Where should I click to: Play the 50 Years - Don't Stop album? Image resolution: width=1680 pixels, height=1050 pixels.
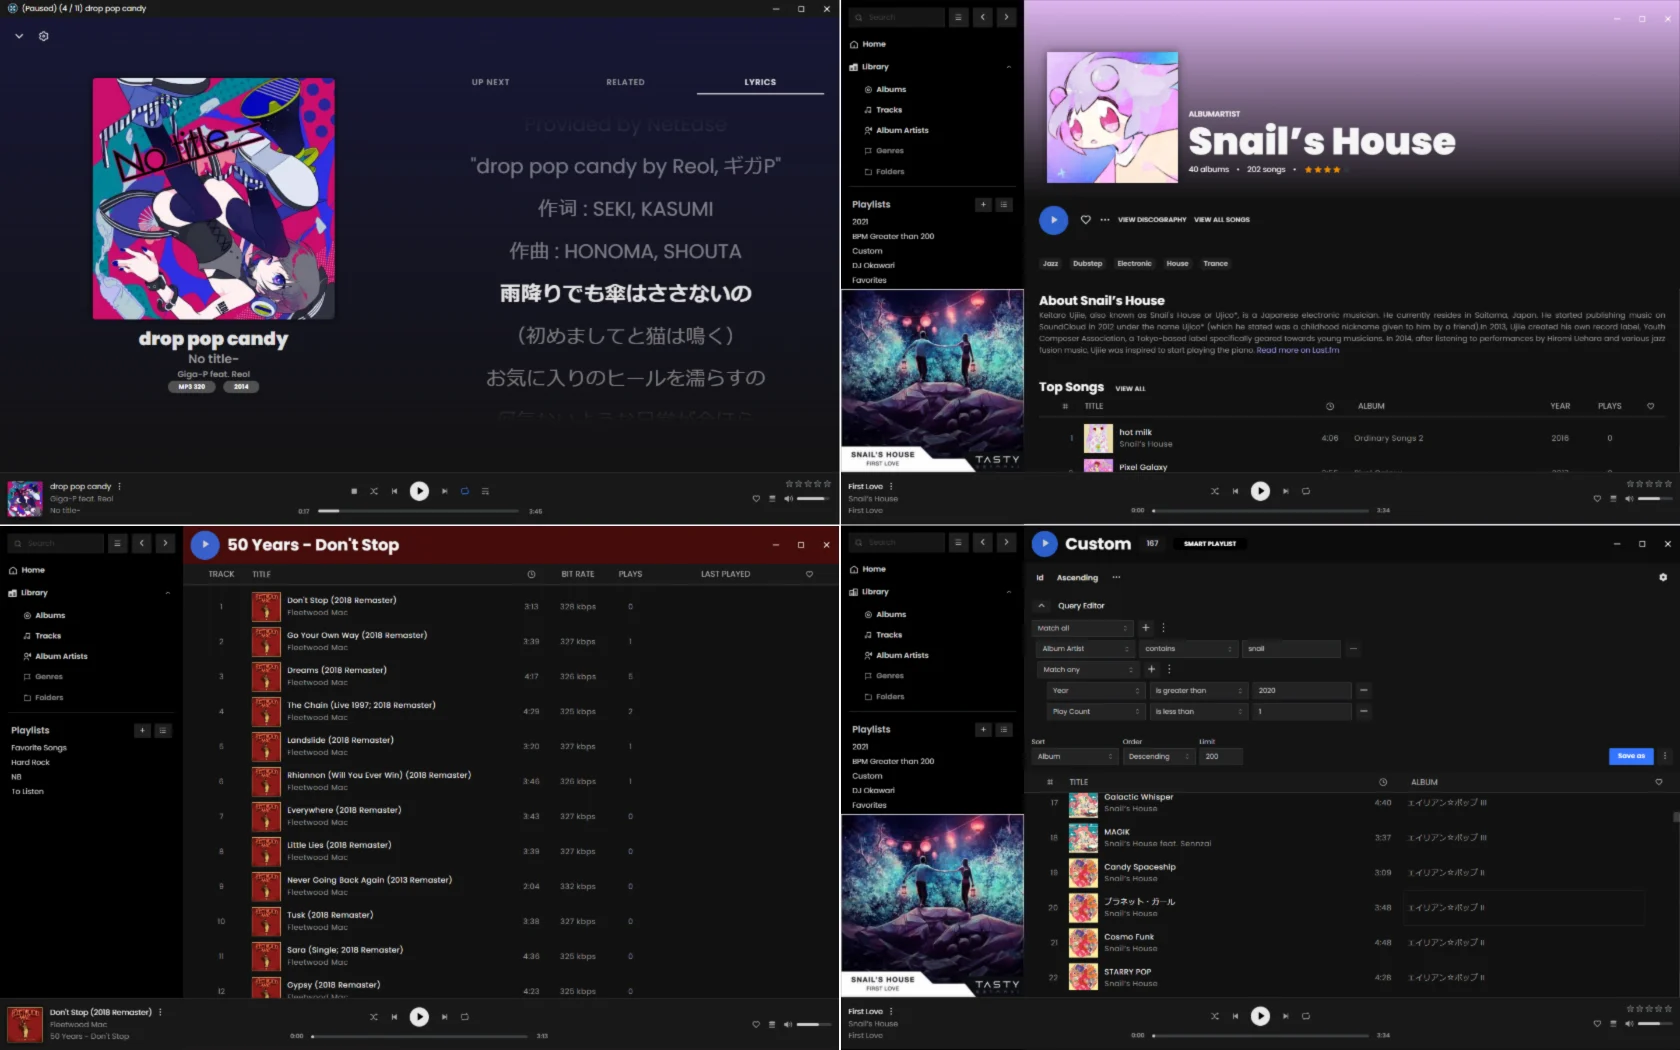(x=205, y=545)
